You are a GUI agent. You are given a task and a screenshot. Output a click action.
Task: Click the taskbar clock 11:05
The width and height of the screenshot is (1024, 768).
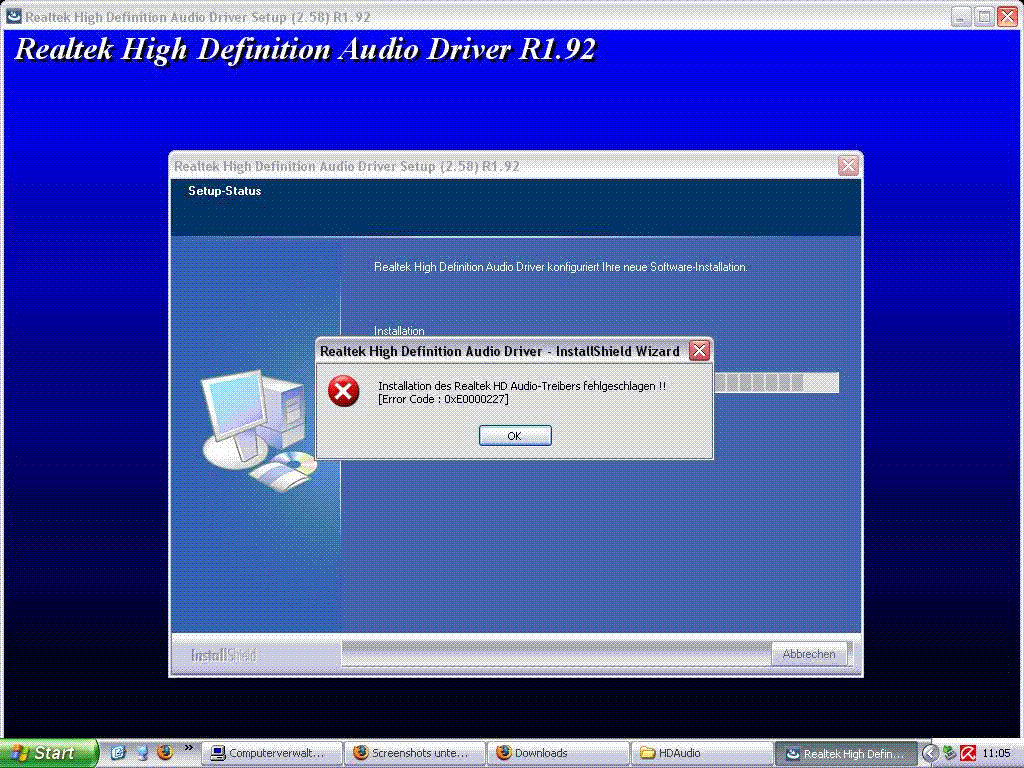(x=996, y=754)
